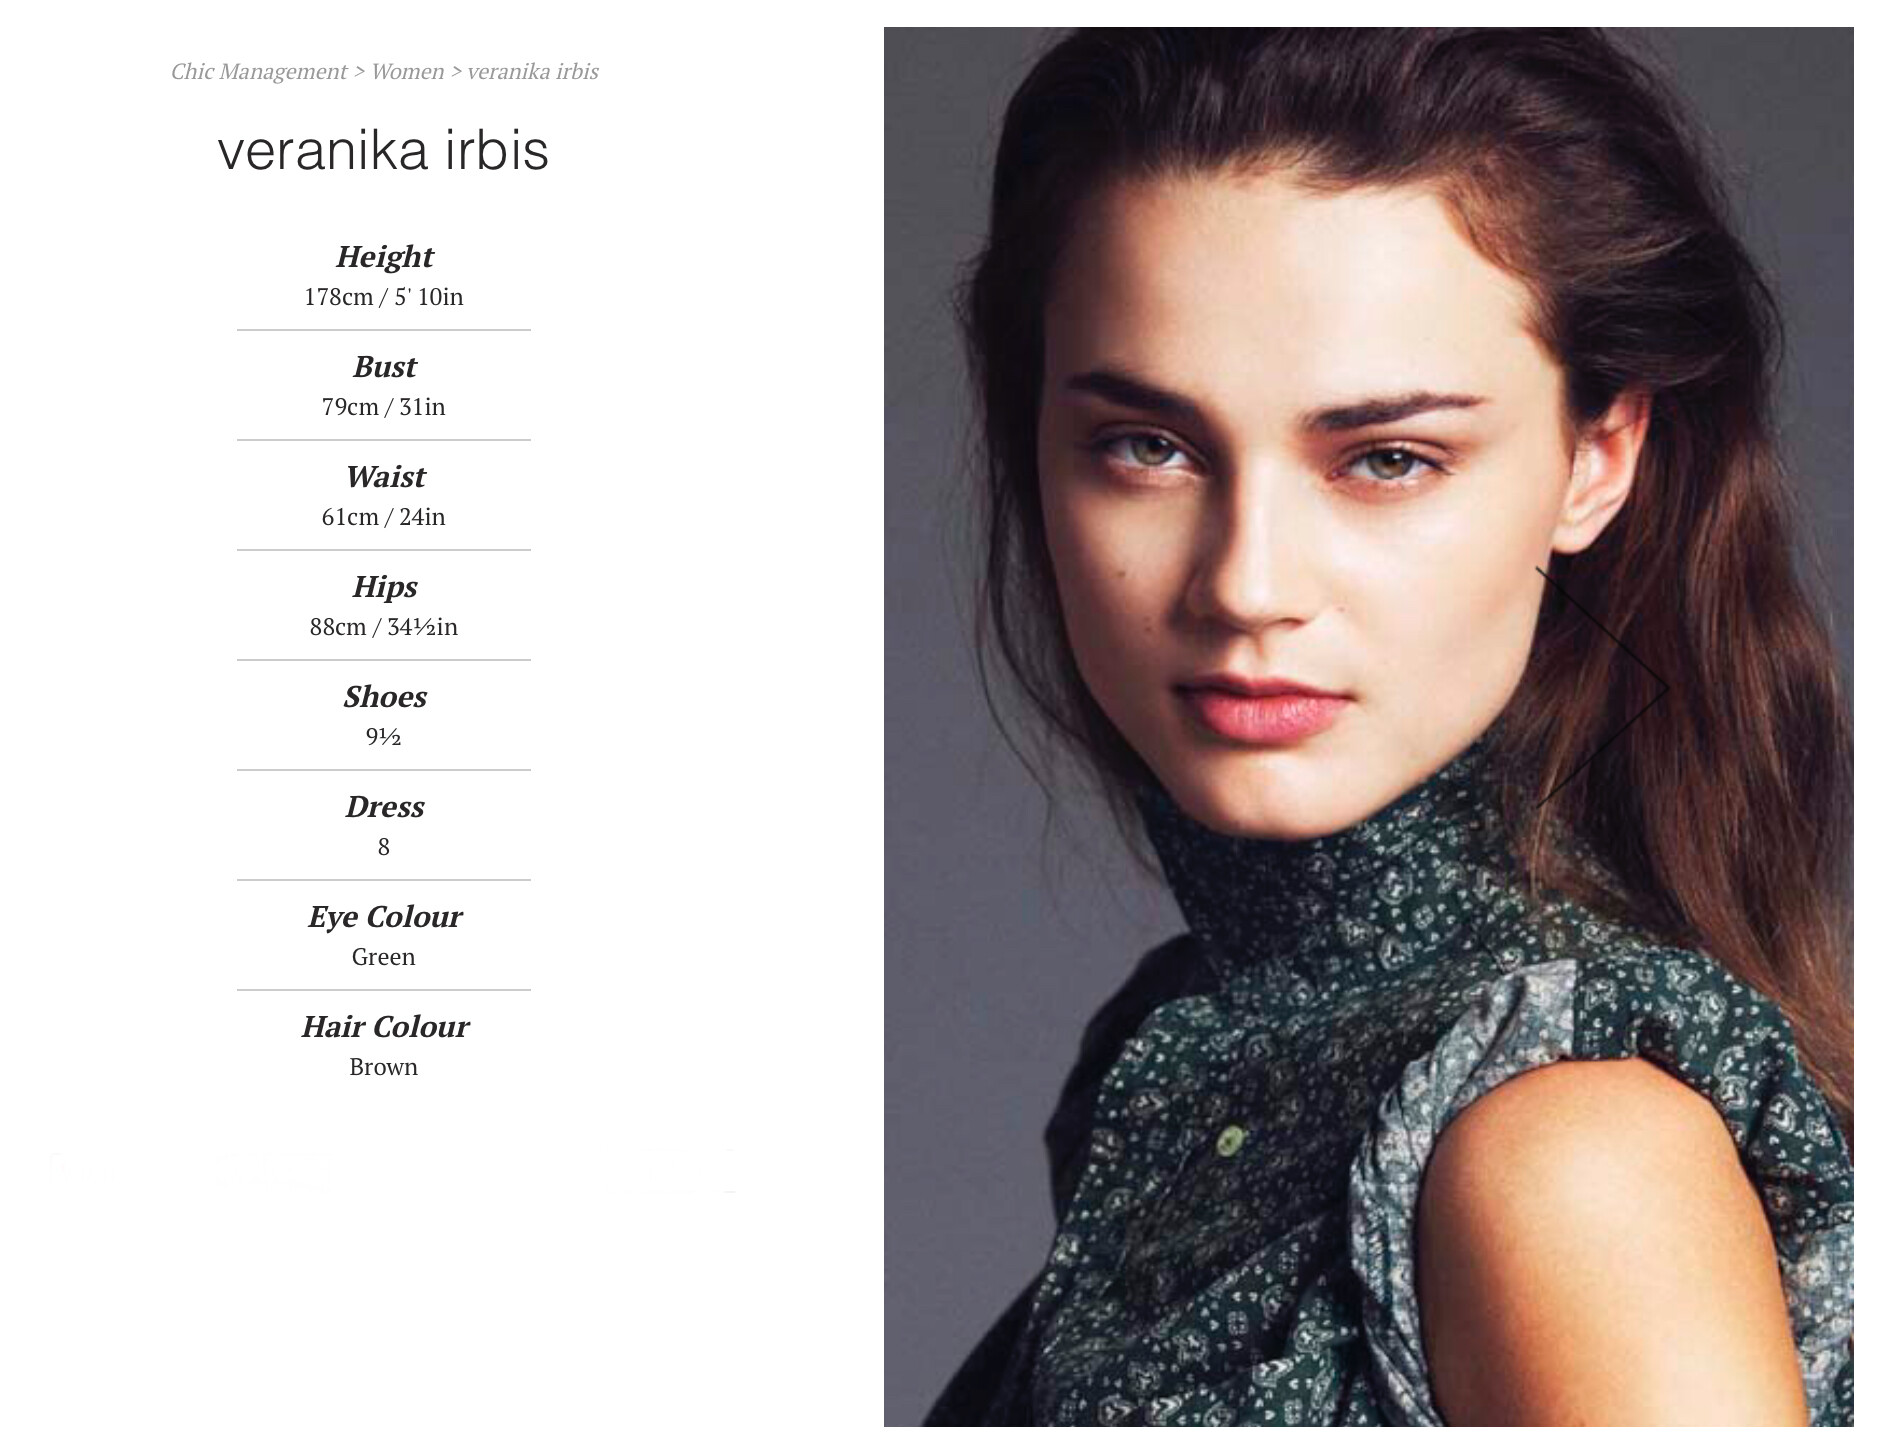The height and width of the screenshot is (1446, 1898).
Task: Click the 79cm / 31in bust value
Action: (384, 407)
